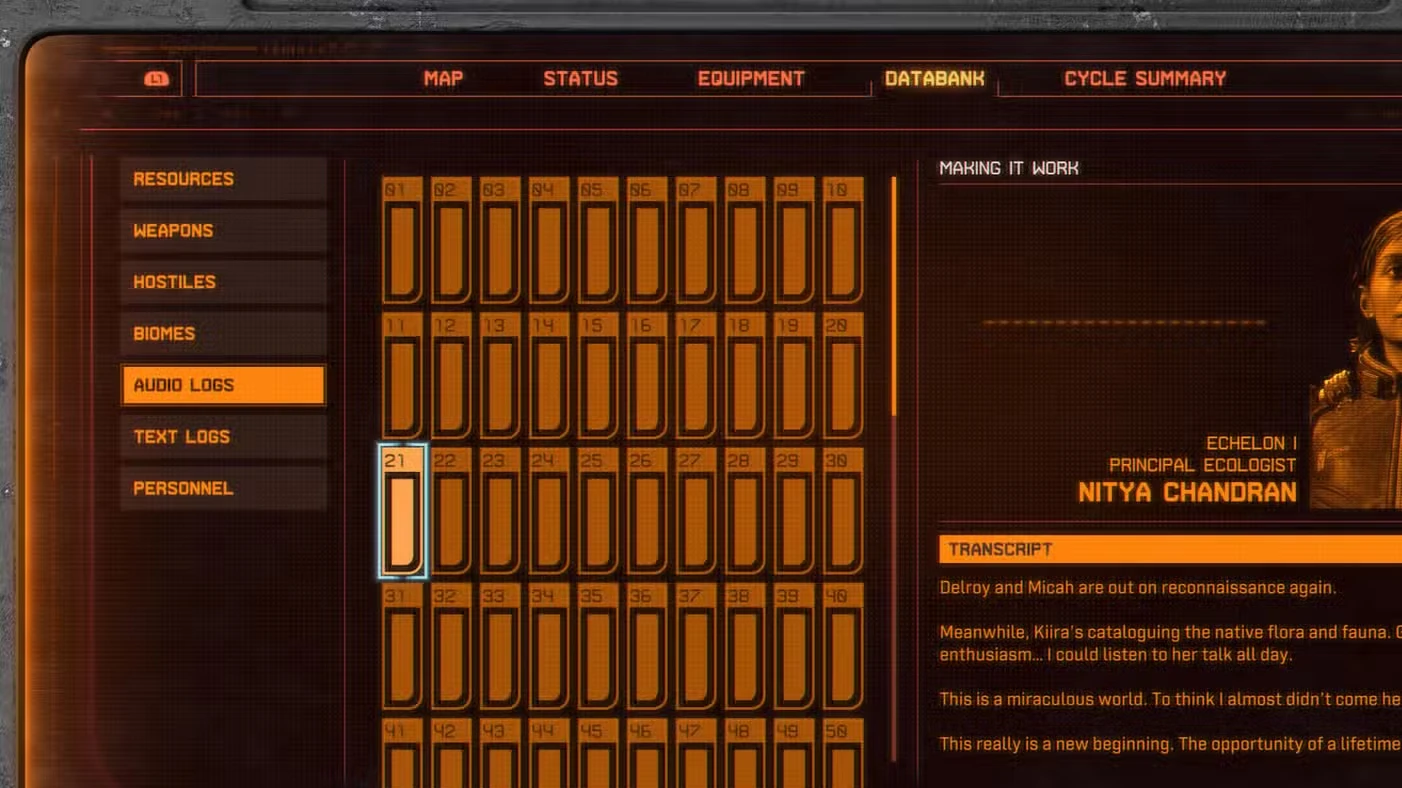Image resolution: width=1402 pixels, height=788 pixels.
Task: Pick audio log 37
Action: [x=697, y=647]
